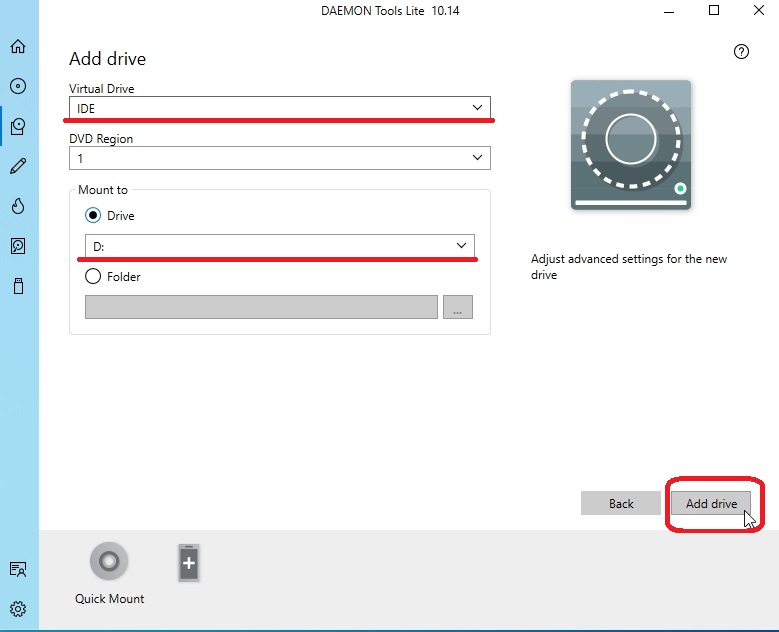Click the Quick Mount label
Viewport: 779px width, 632px height.
109,599
